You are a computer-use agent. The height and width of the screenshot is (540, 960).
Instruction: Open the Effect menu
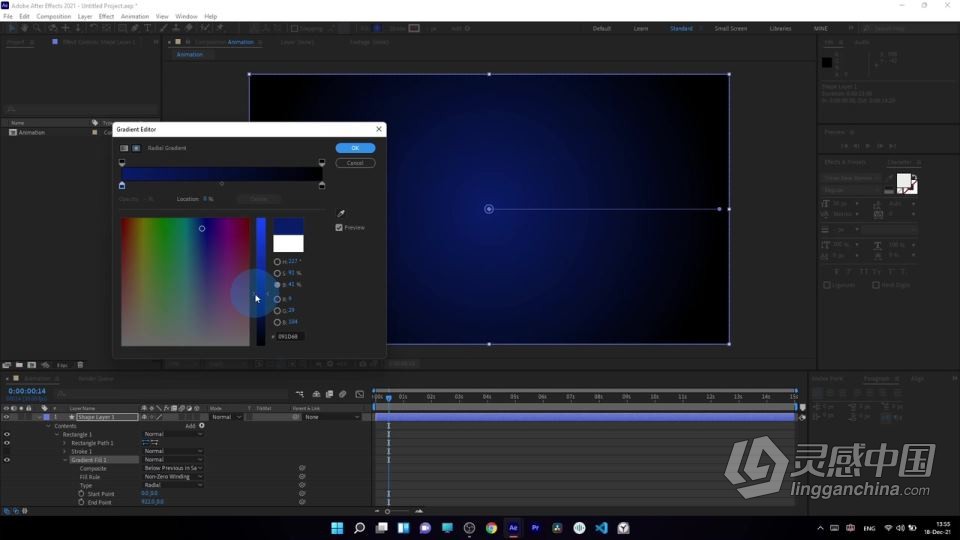point(106,17)
